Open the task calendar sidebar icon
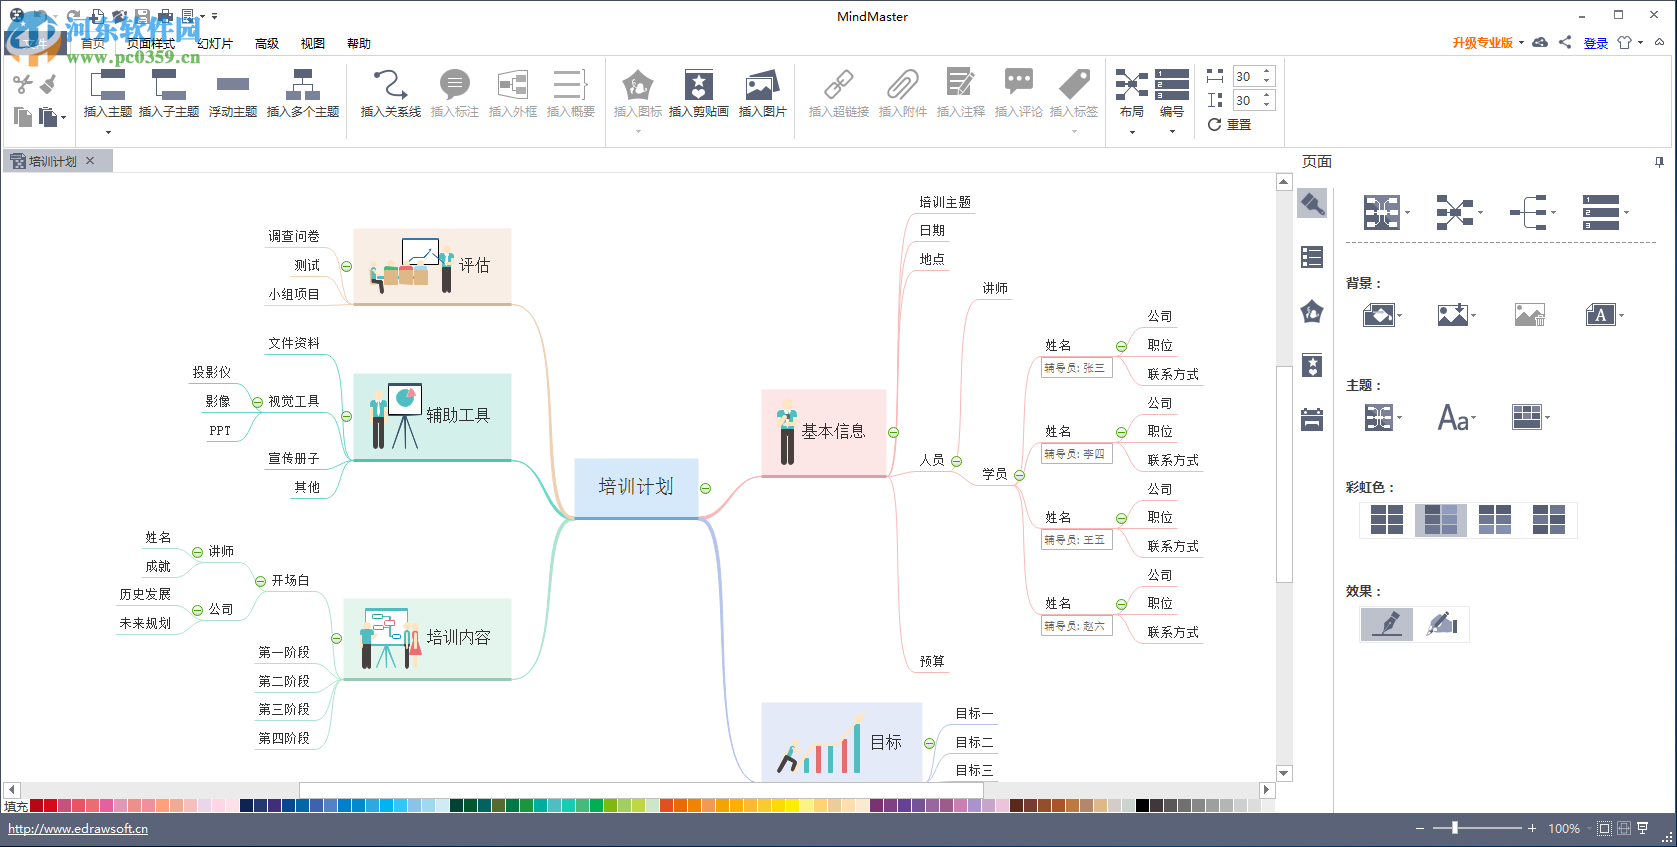Image resolution: width=1677 pixels, height=847 pixels. tap(1312, 419)
